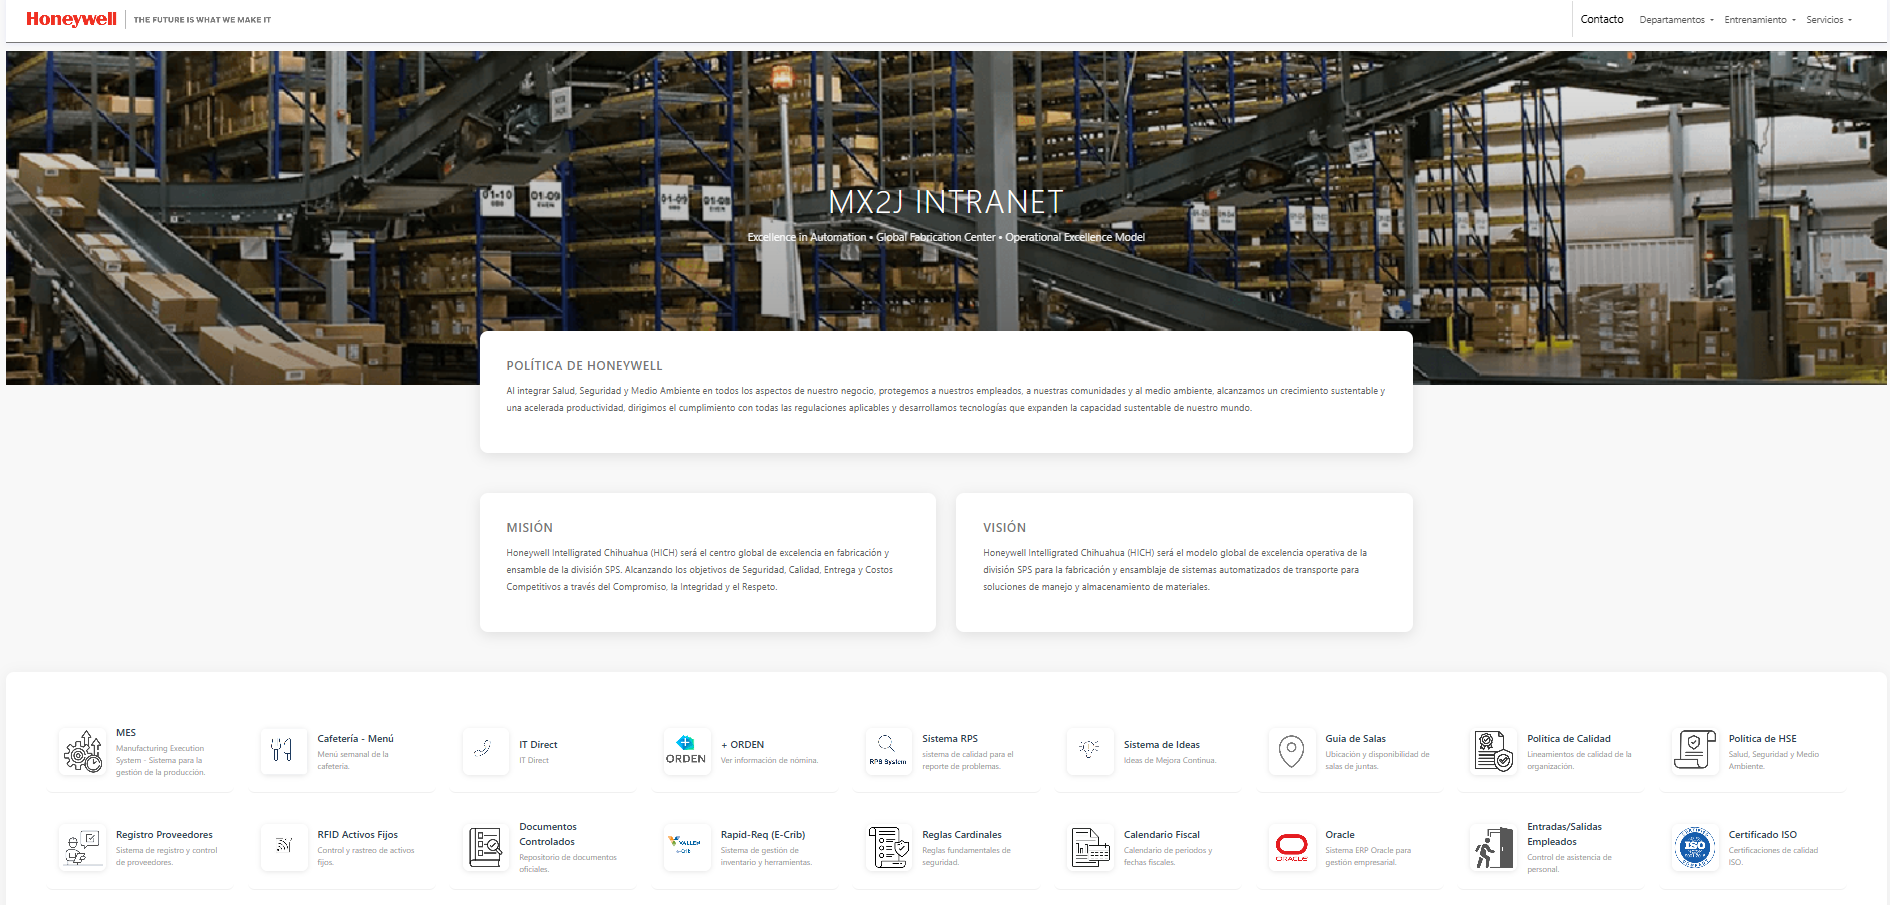Click the Certificado ISO badge icon
Screen dimensions: 1890x905
tap(1694, 847)
